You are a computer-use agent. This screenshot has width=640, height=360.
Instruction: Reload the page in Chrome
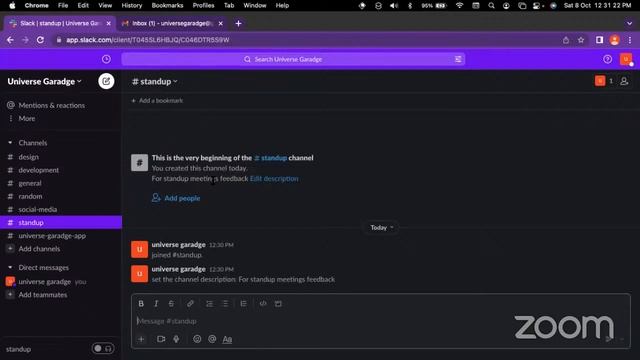(x=40, y=40)
